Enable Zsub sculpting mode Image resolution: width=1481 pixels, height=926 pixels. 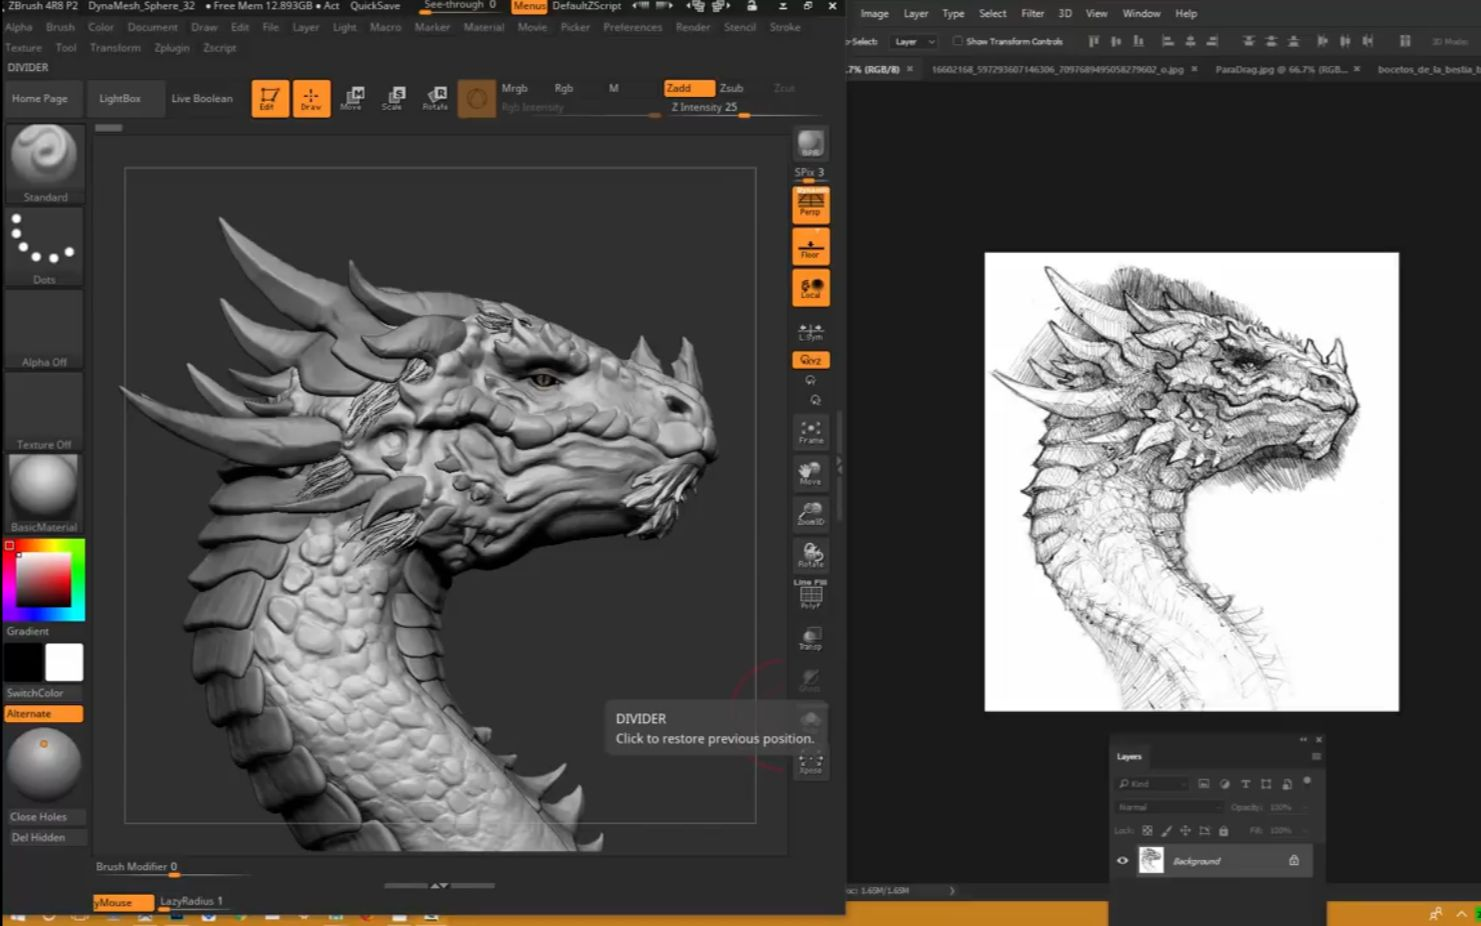click(731, 88)
